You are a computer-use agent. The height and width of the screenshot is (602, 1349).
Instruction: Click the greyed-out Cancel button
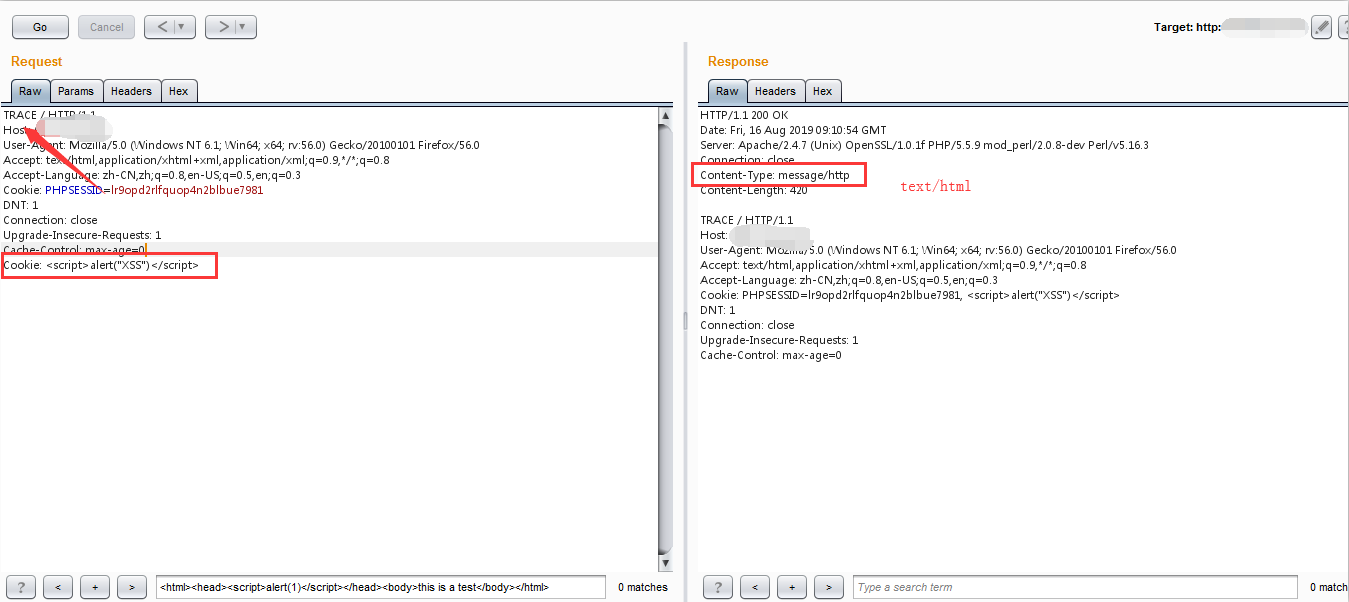point(107,27)
